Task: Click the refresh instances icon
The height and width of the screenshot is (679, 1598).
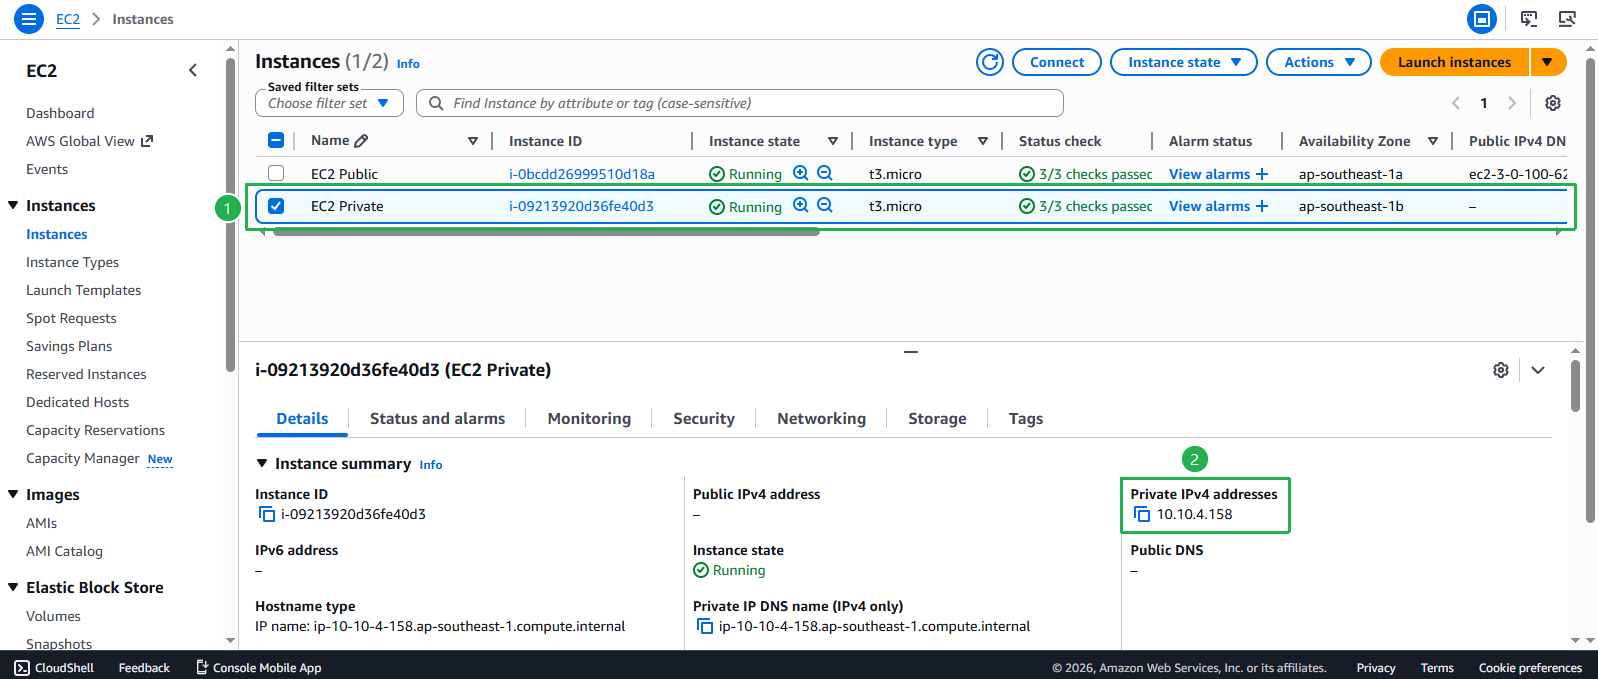Action: (x=990, y=62)
